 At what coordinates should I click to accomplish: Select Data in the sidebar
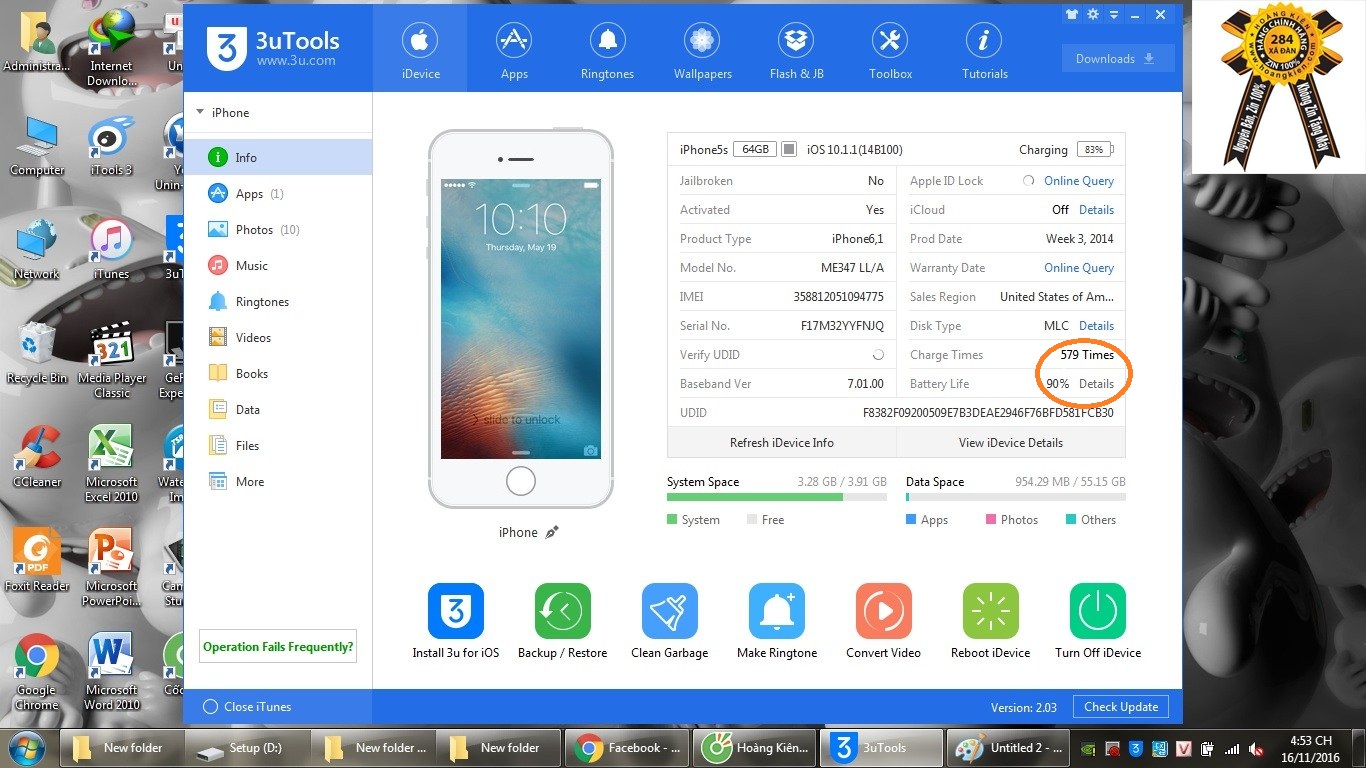pyautogui.click(x=278, y=410)
